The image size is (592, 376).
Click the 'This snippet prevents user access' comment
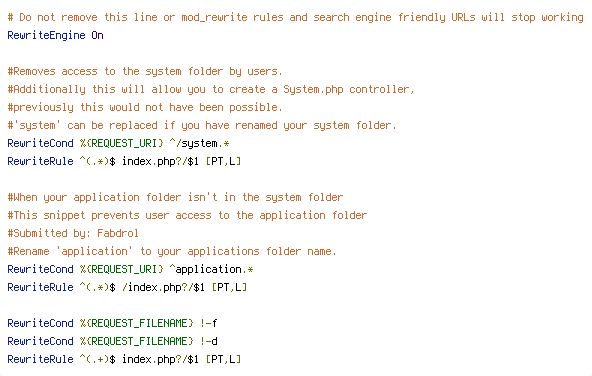click(x=187, y=215)
